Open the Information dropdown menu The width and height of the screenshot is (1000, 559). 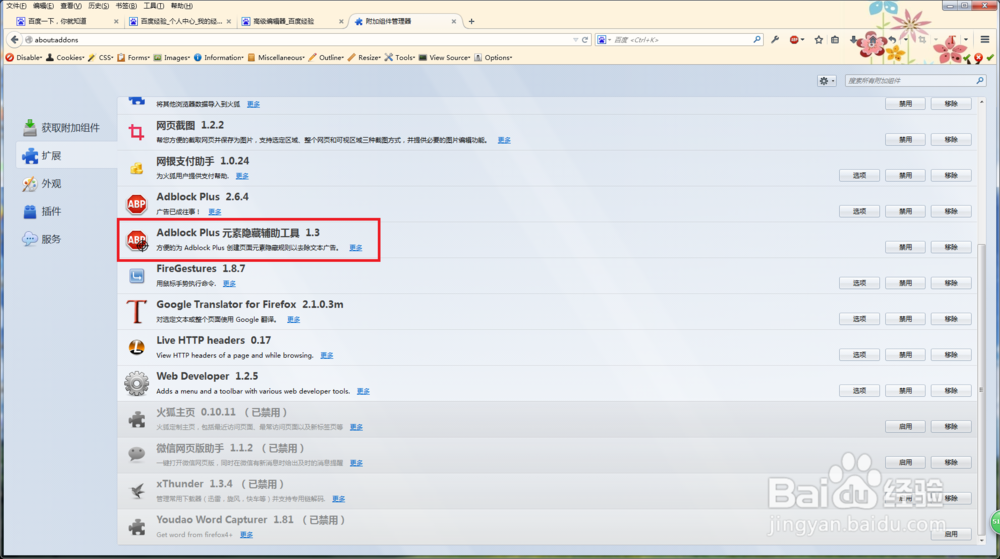point(219,57)
